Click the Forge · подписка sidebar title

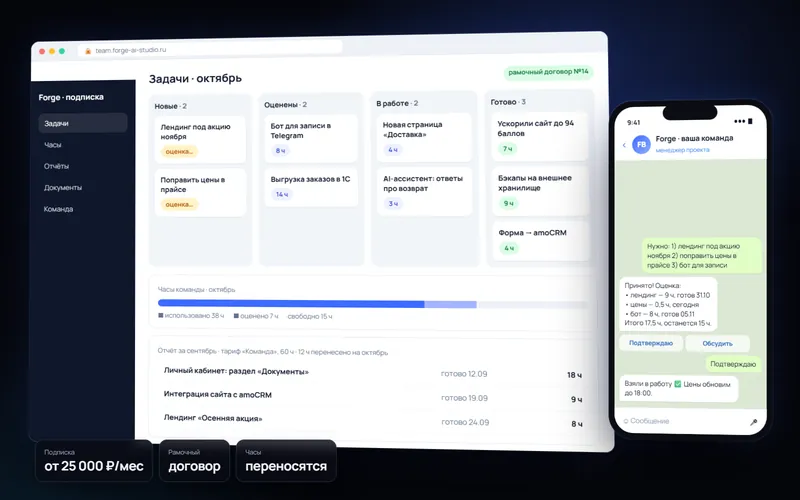pyautogui.click(x=71, y=97)
